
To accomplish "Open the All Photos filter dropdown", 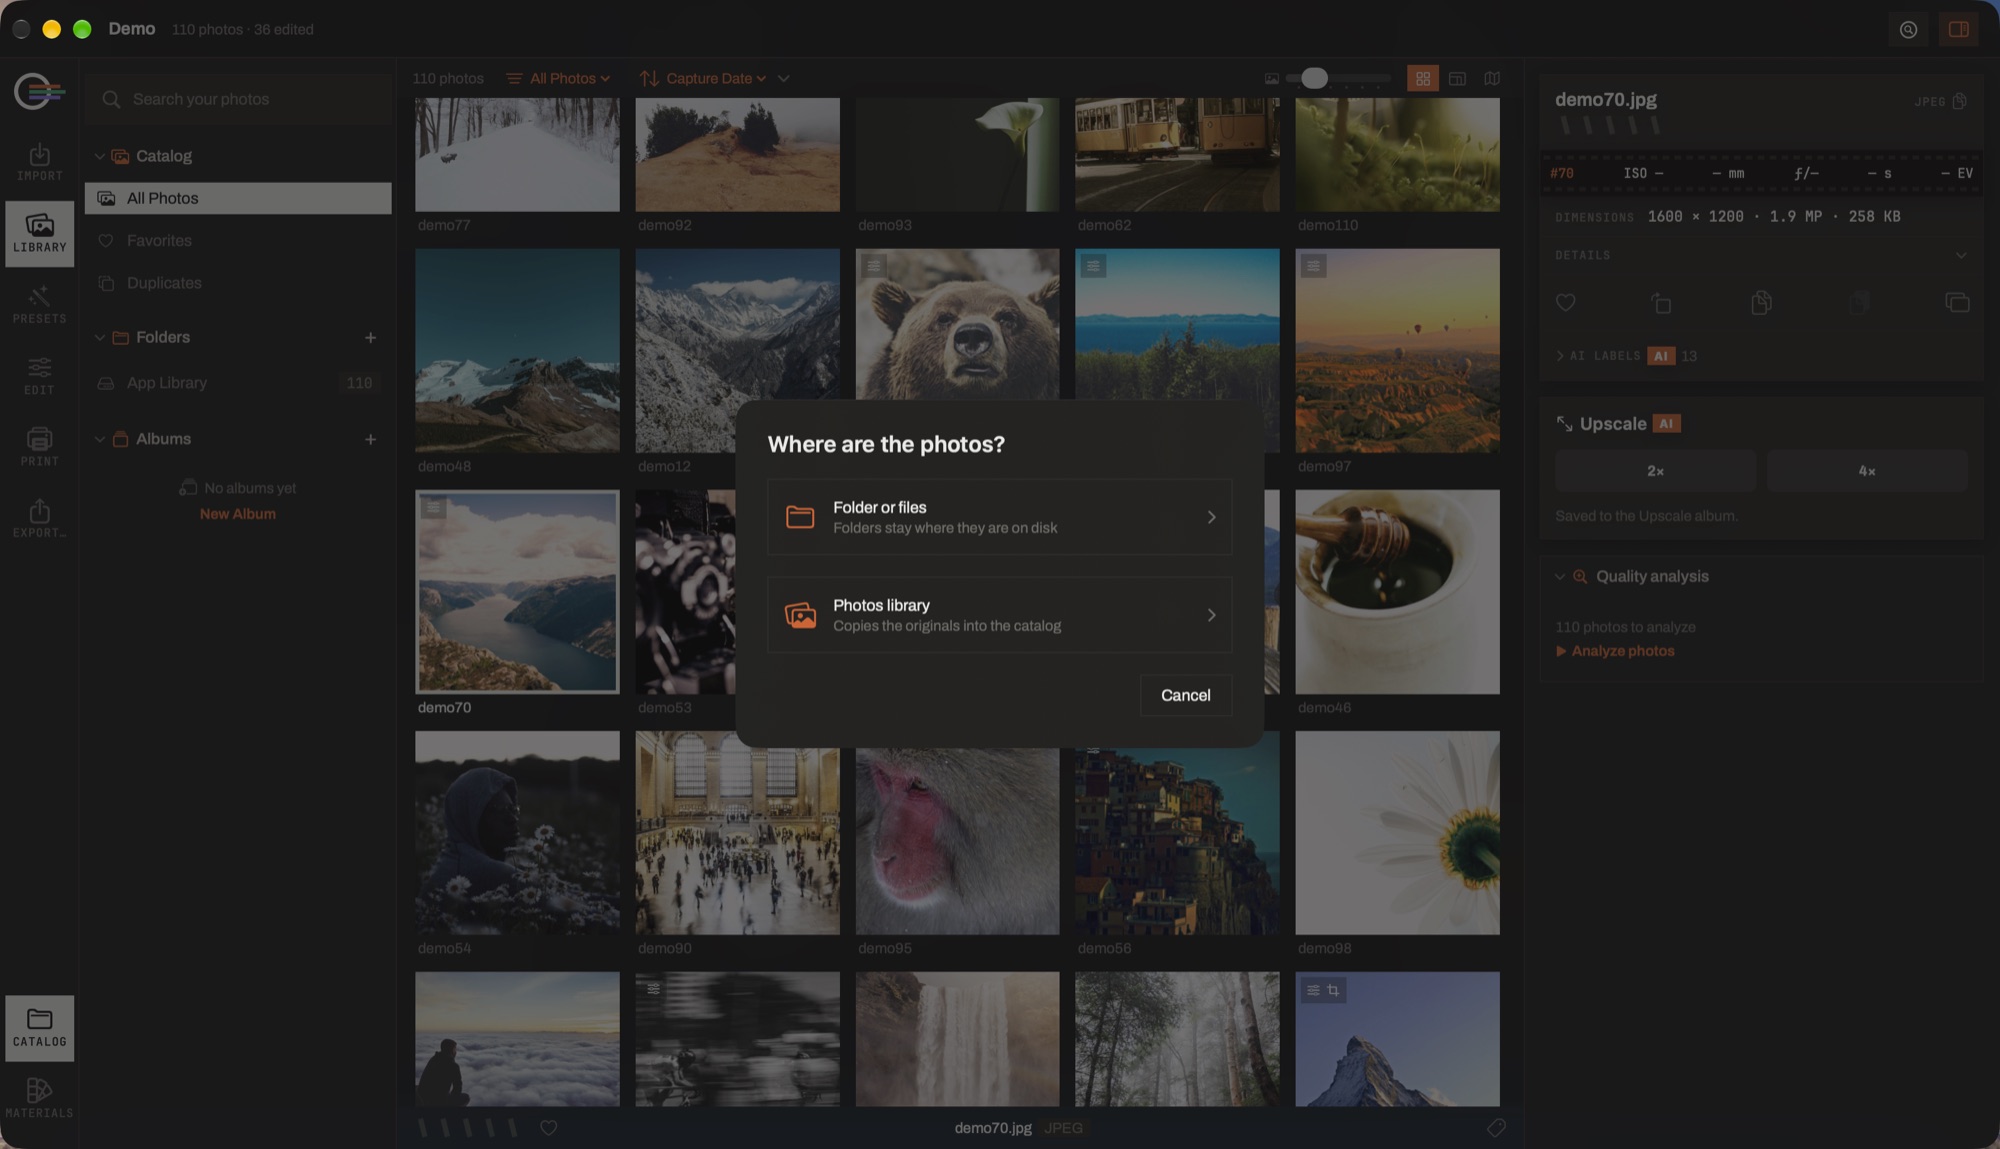I will point(558,78).
